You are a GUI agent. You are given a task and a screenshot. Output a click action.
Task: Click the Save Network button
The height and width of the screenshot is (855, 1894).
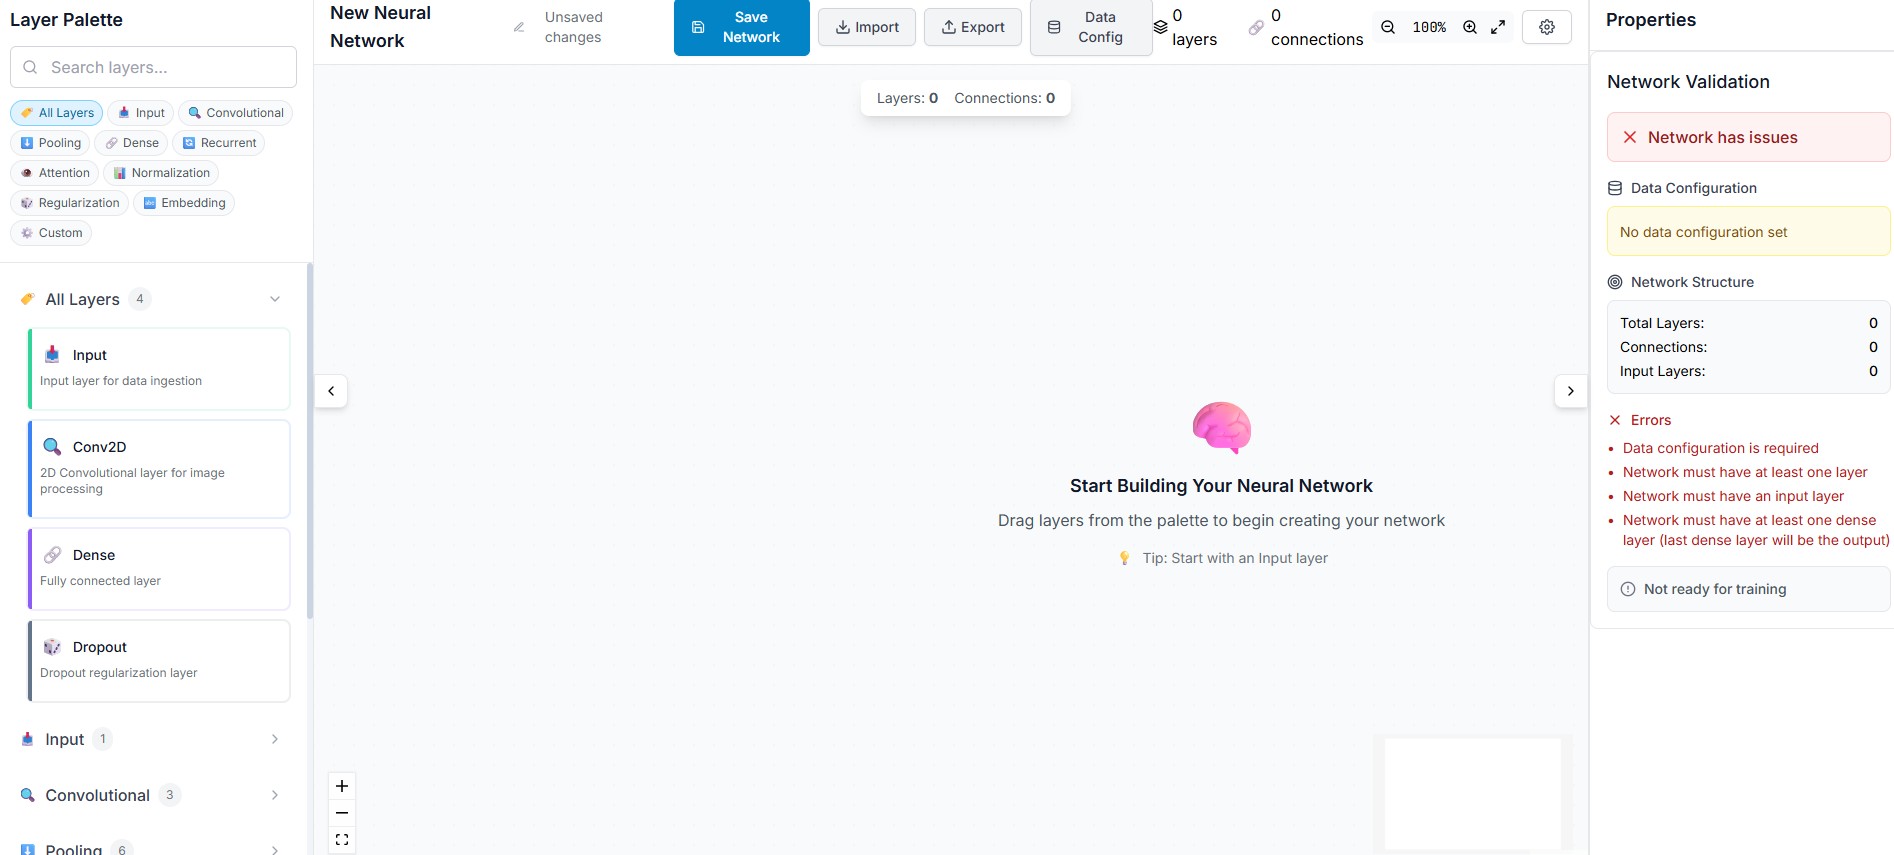(742, 27)
